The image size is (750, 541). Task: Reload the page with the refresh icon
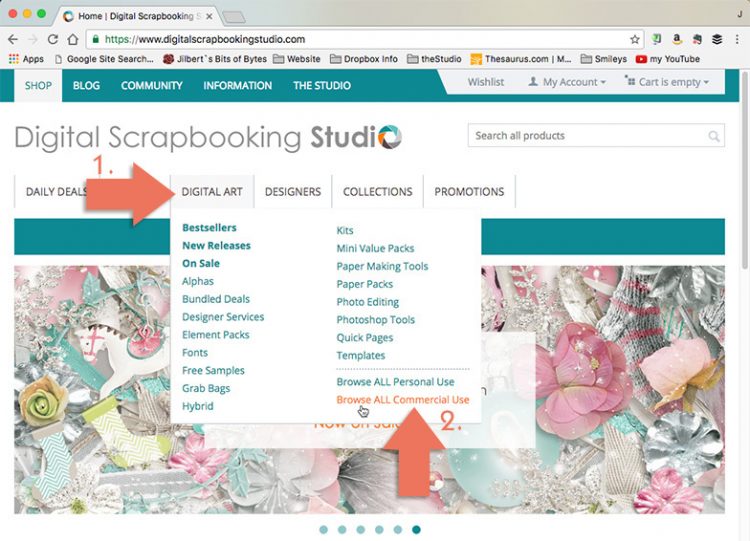(53, 39)
